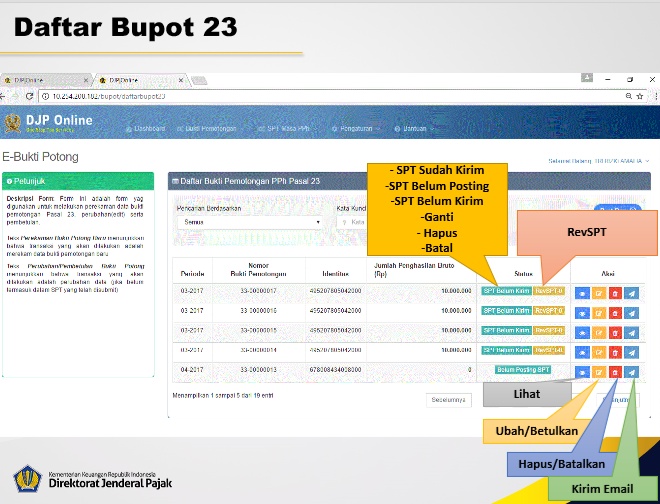Click the Sebelumnya pagination button
Screen dimensions: 660x504
(x=449, y=400)
